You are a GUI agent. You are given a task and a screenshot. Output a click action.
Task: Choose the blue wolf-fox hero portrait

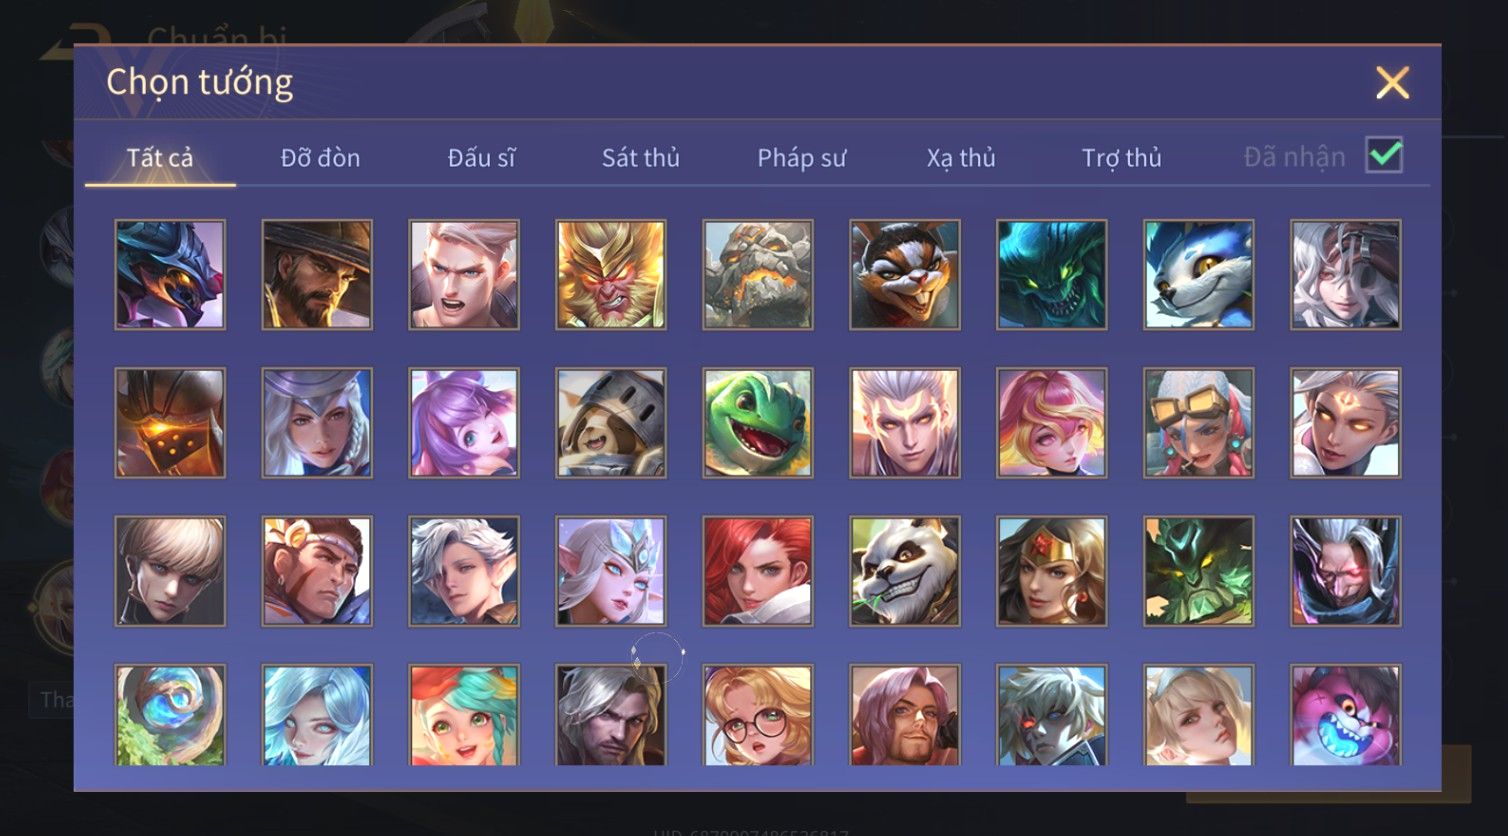1199,275
